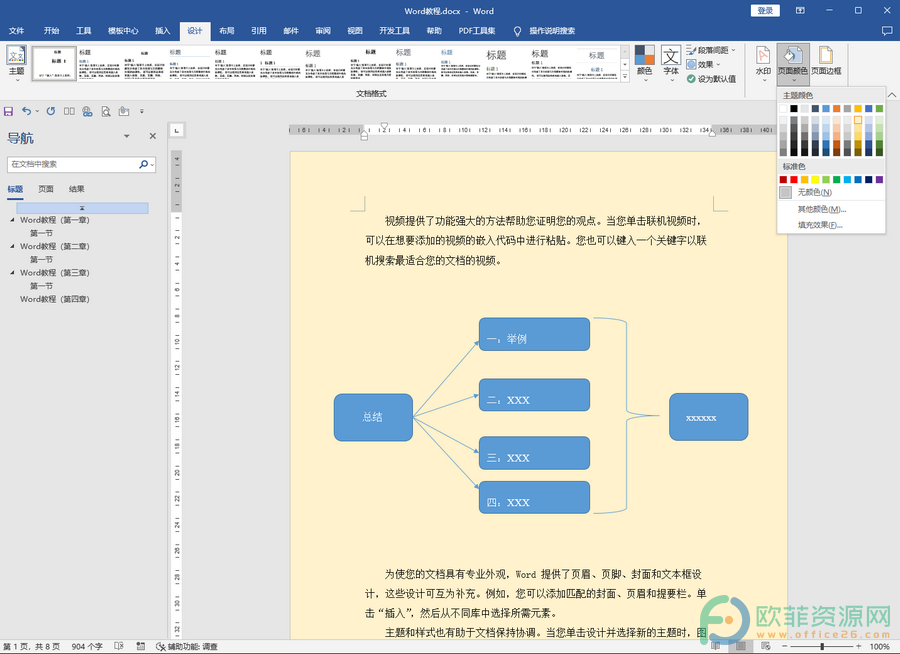Image resolution: width=900 pixels, height=654 pixels.
Task: Switch to the 引用 references tab
Action: [259, 31]
